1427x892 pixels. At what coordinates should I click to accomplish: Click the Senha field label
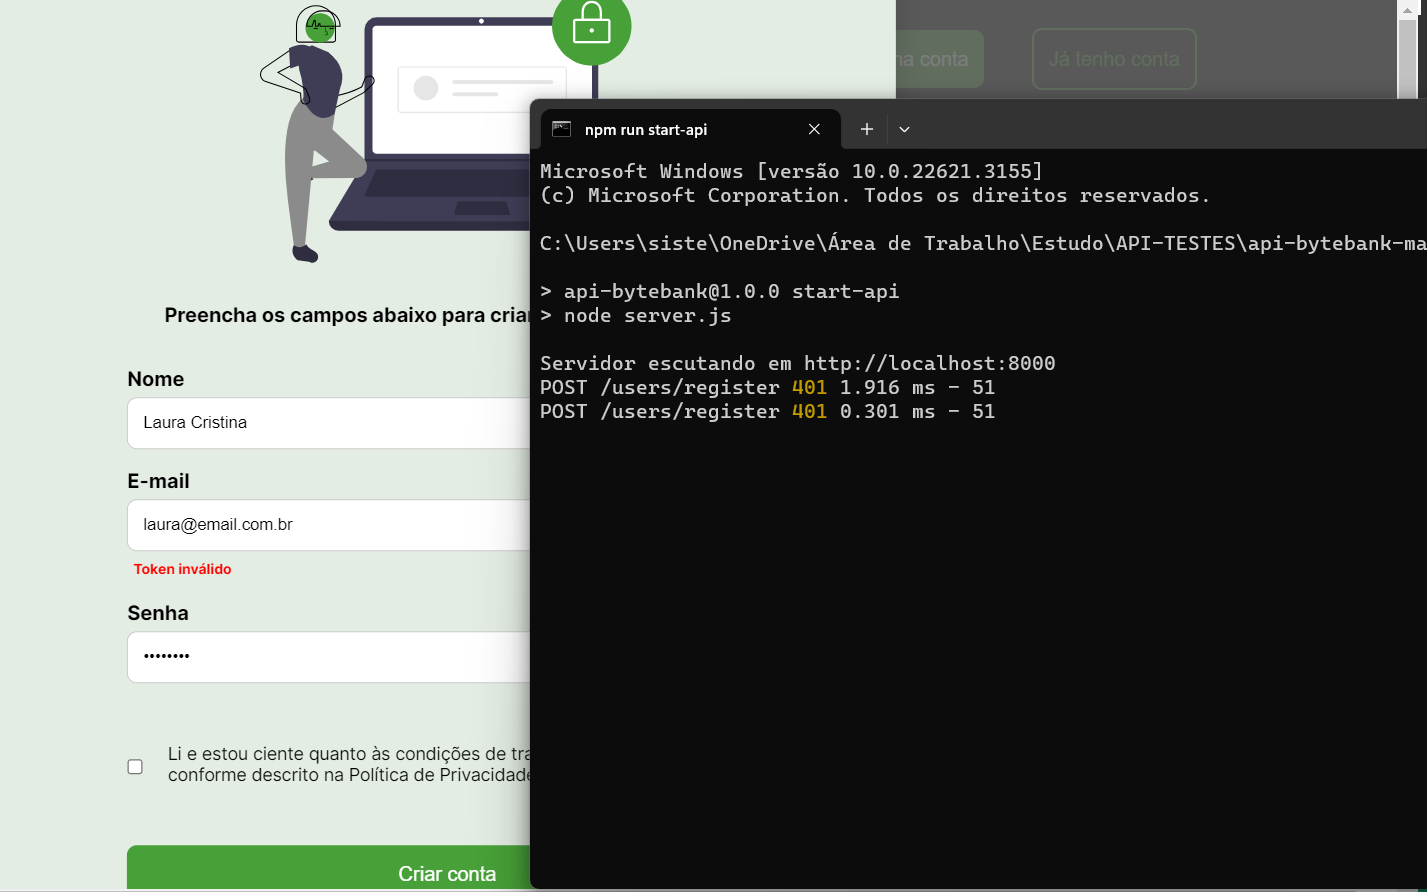click(x=158, y=613)
